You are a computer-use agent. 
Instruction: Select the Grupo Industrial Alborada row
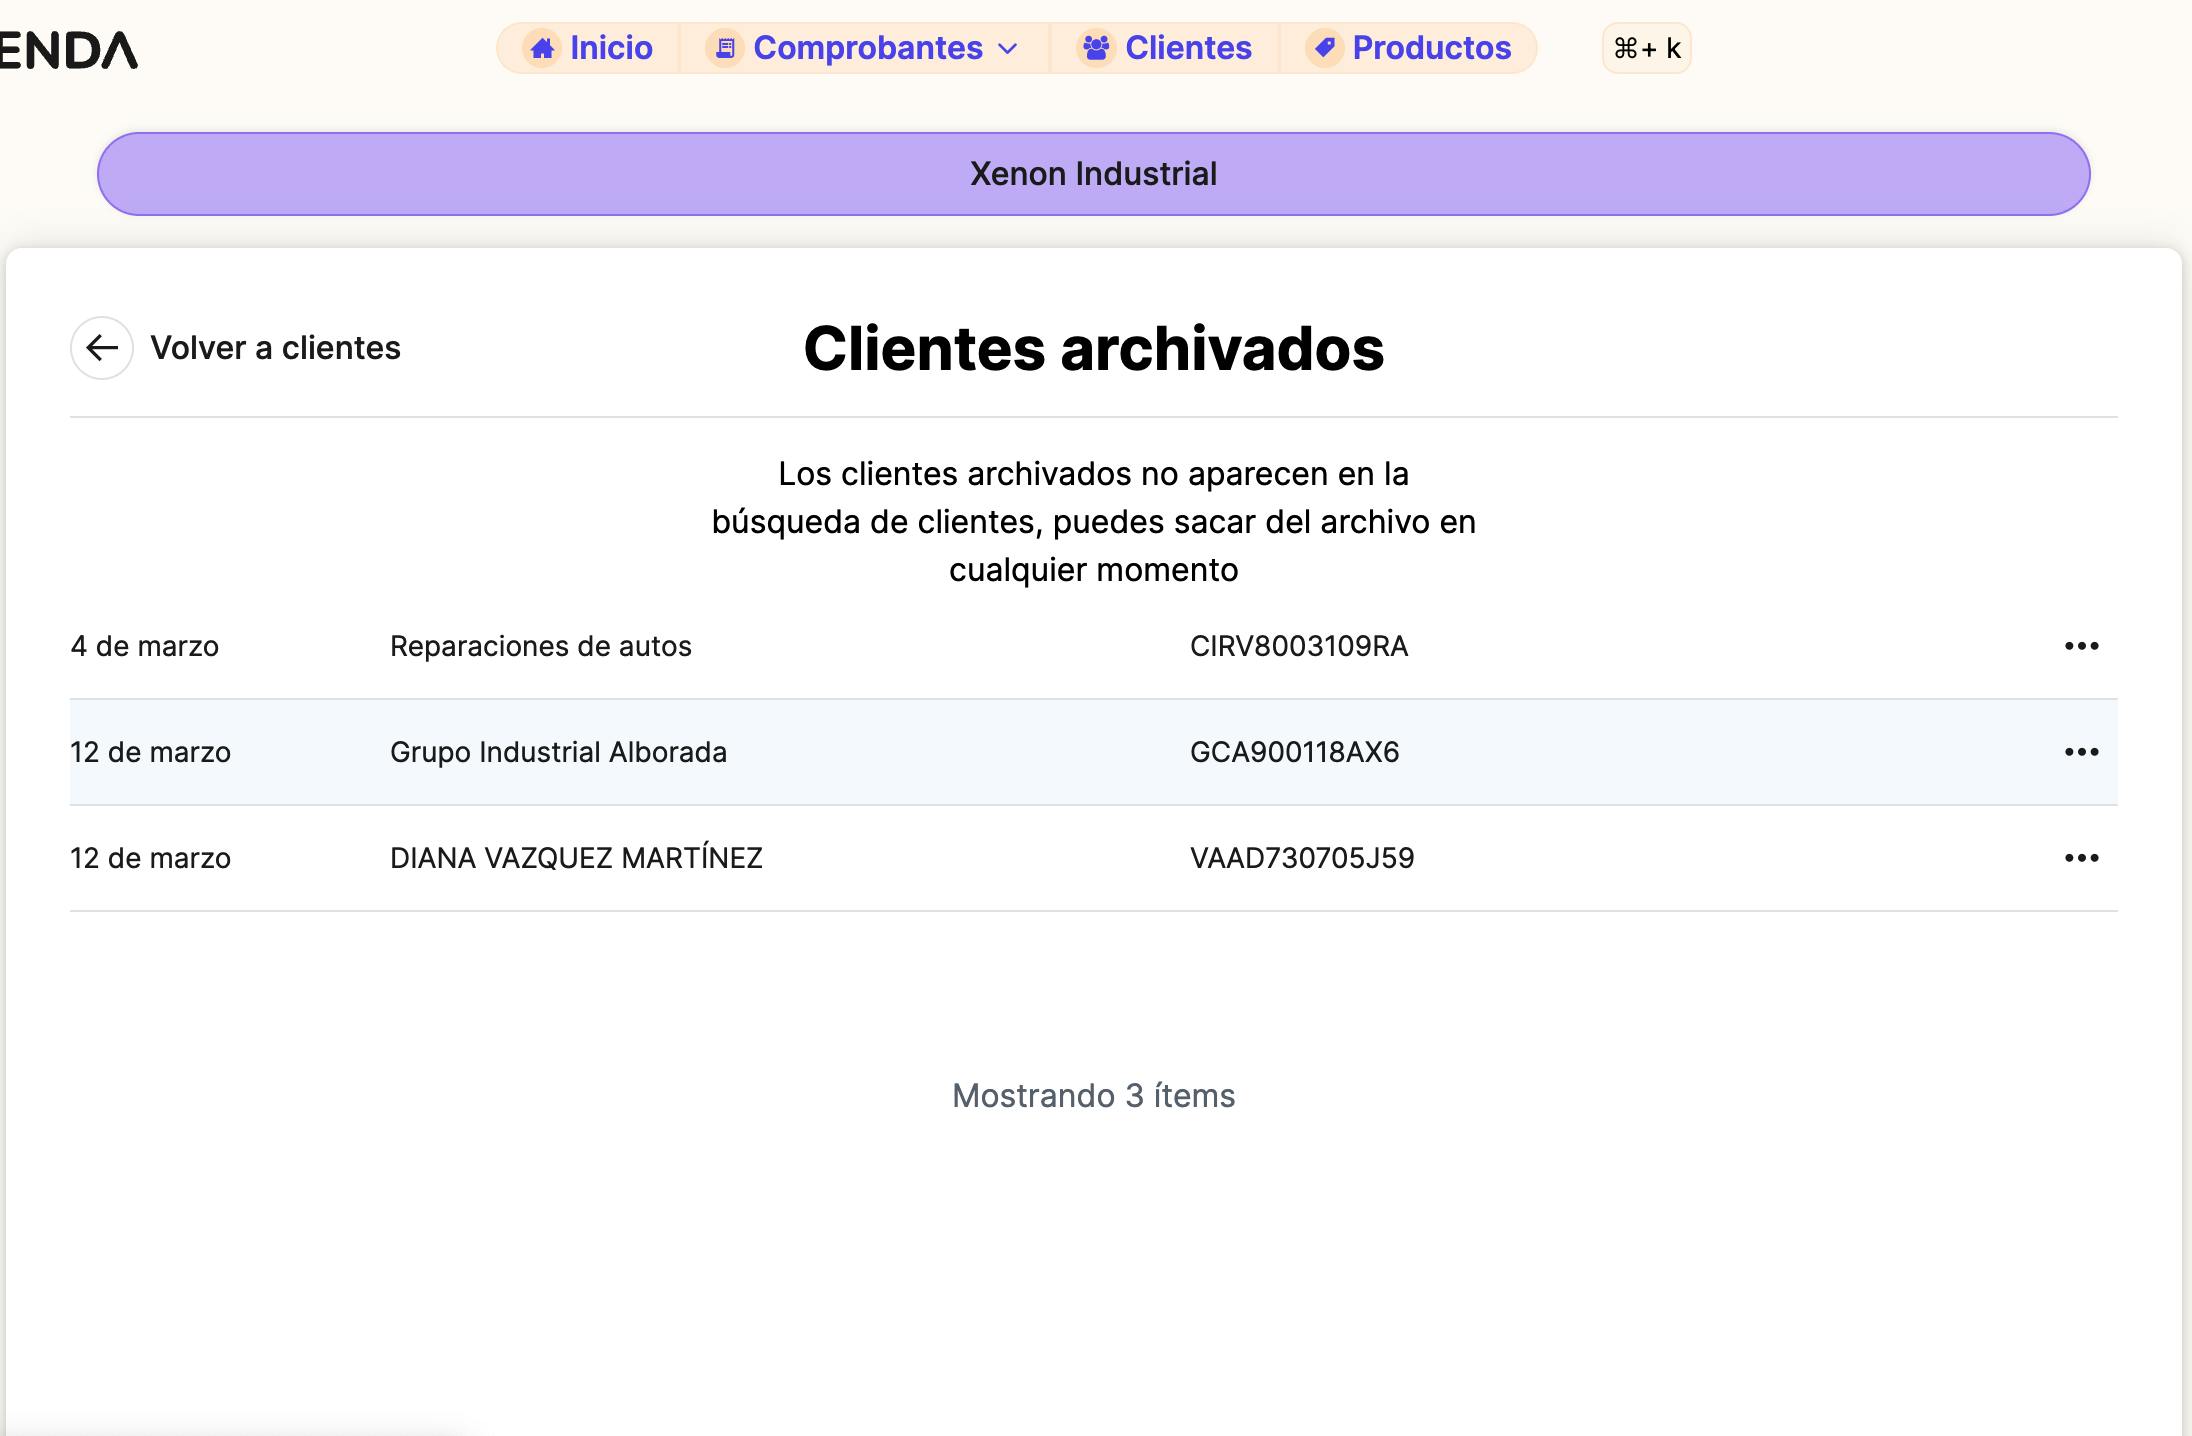pyautogui.click(x=558, y=752)
